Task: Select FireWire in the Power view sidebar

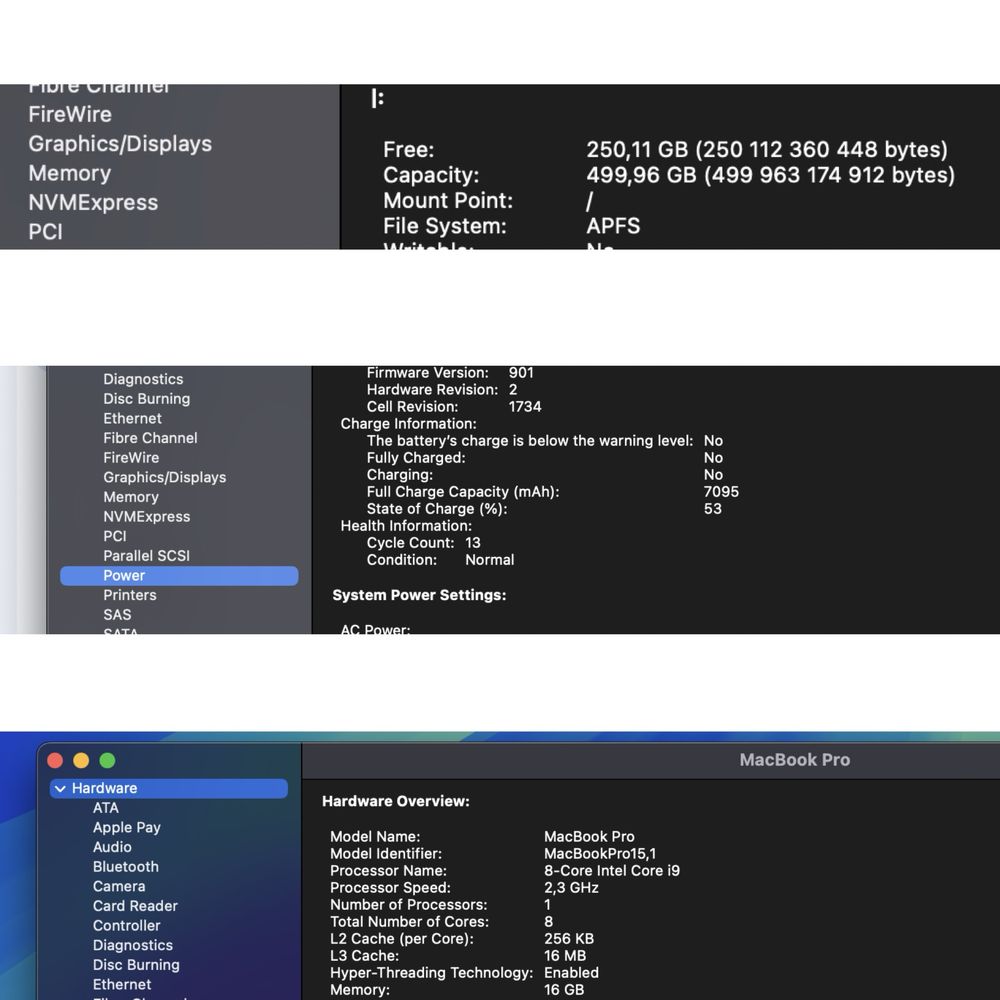Action: (131, 457)
